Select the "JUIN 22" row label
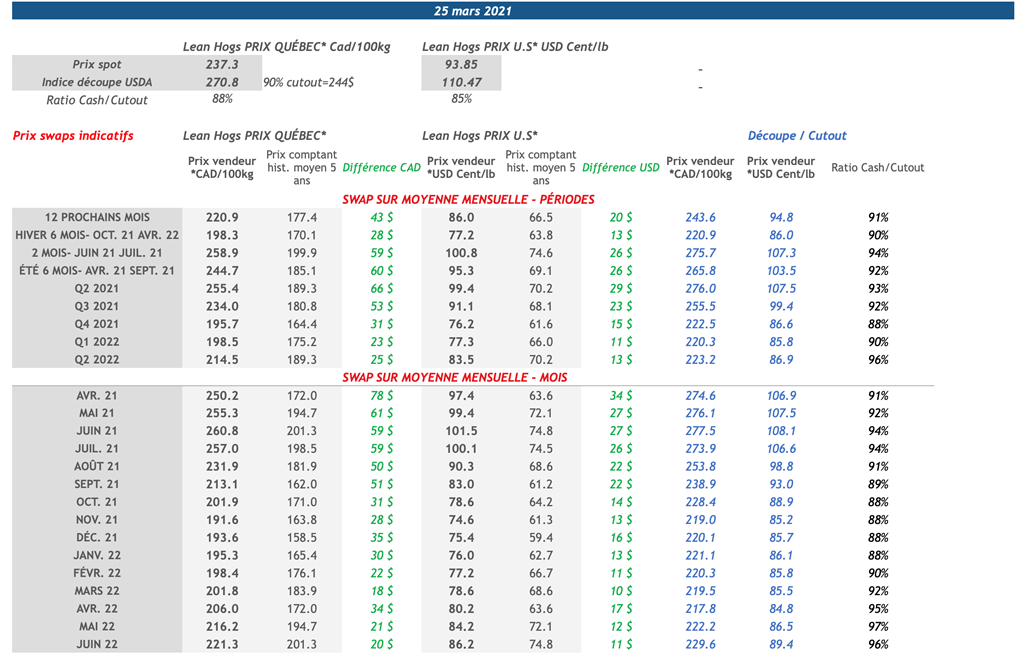 click(97, 645)
